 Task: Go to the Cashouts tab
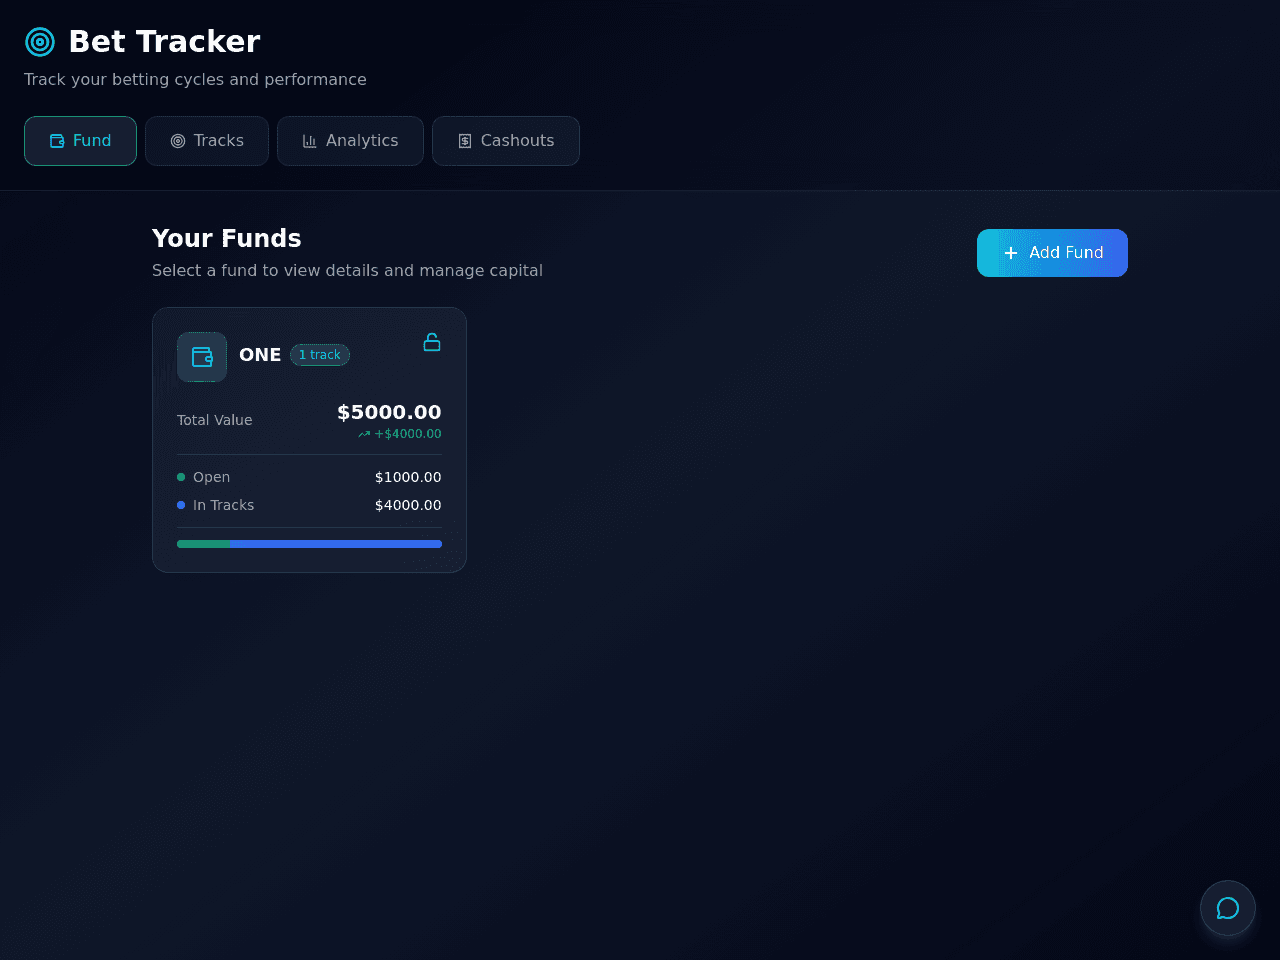tap(506, 141)
